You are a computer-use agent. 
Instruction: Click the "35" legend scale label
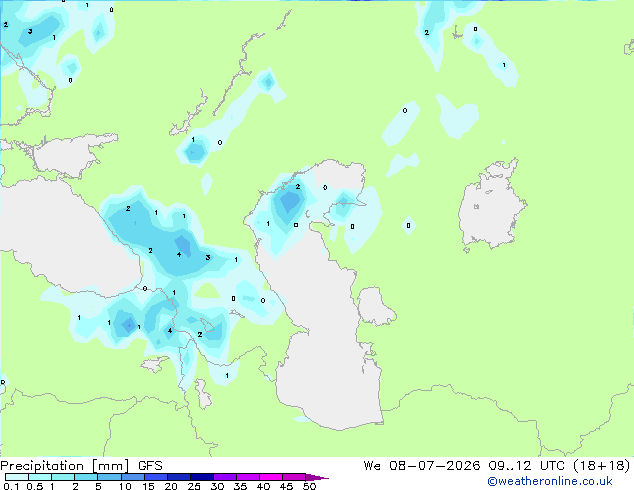point(240,486)
